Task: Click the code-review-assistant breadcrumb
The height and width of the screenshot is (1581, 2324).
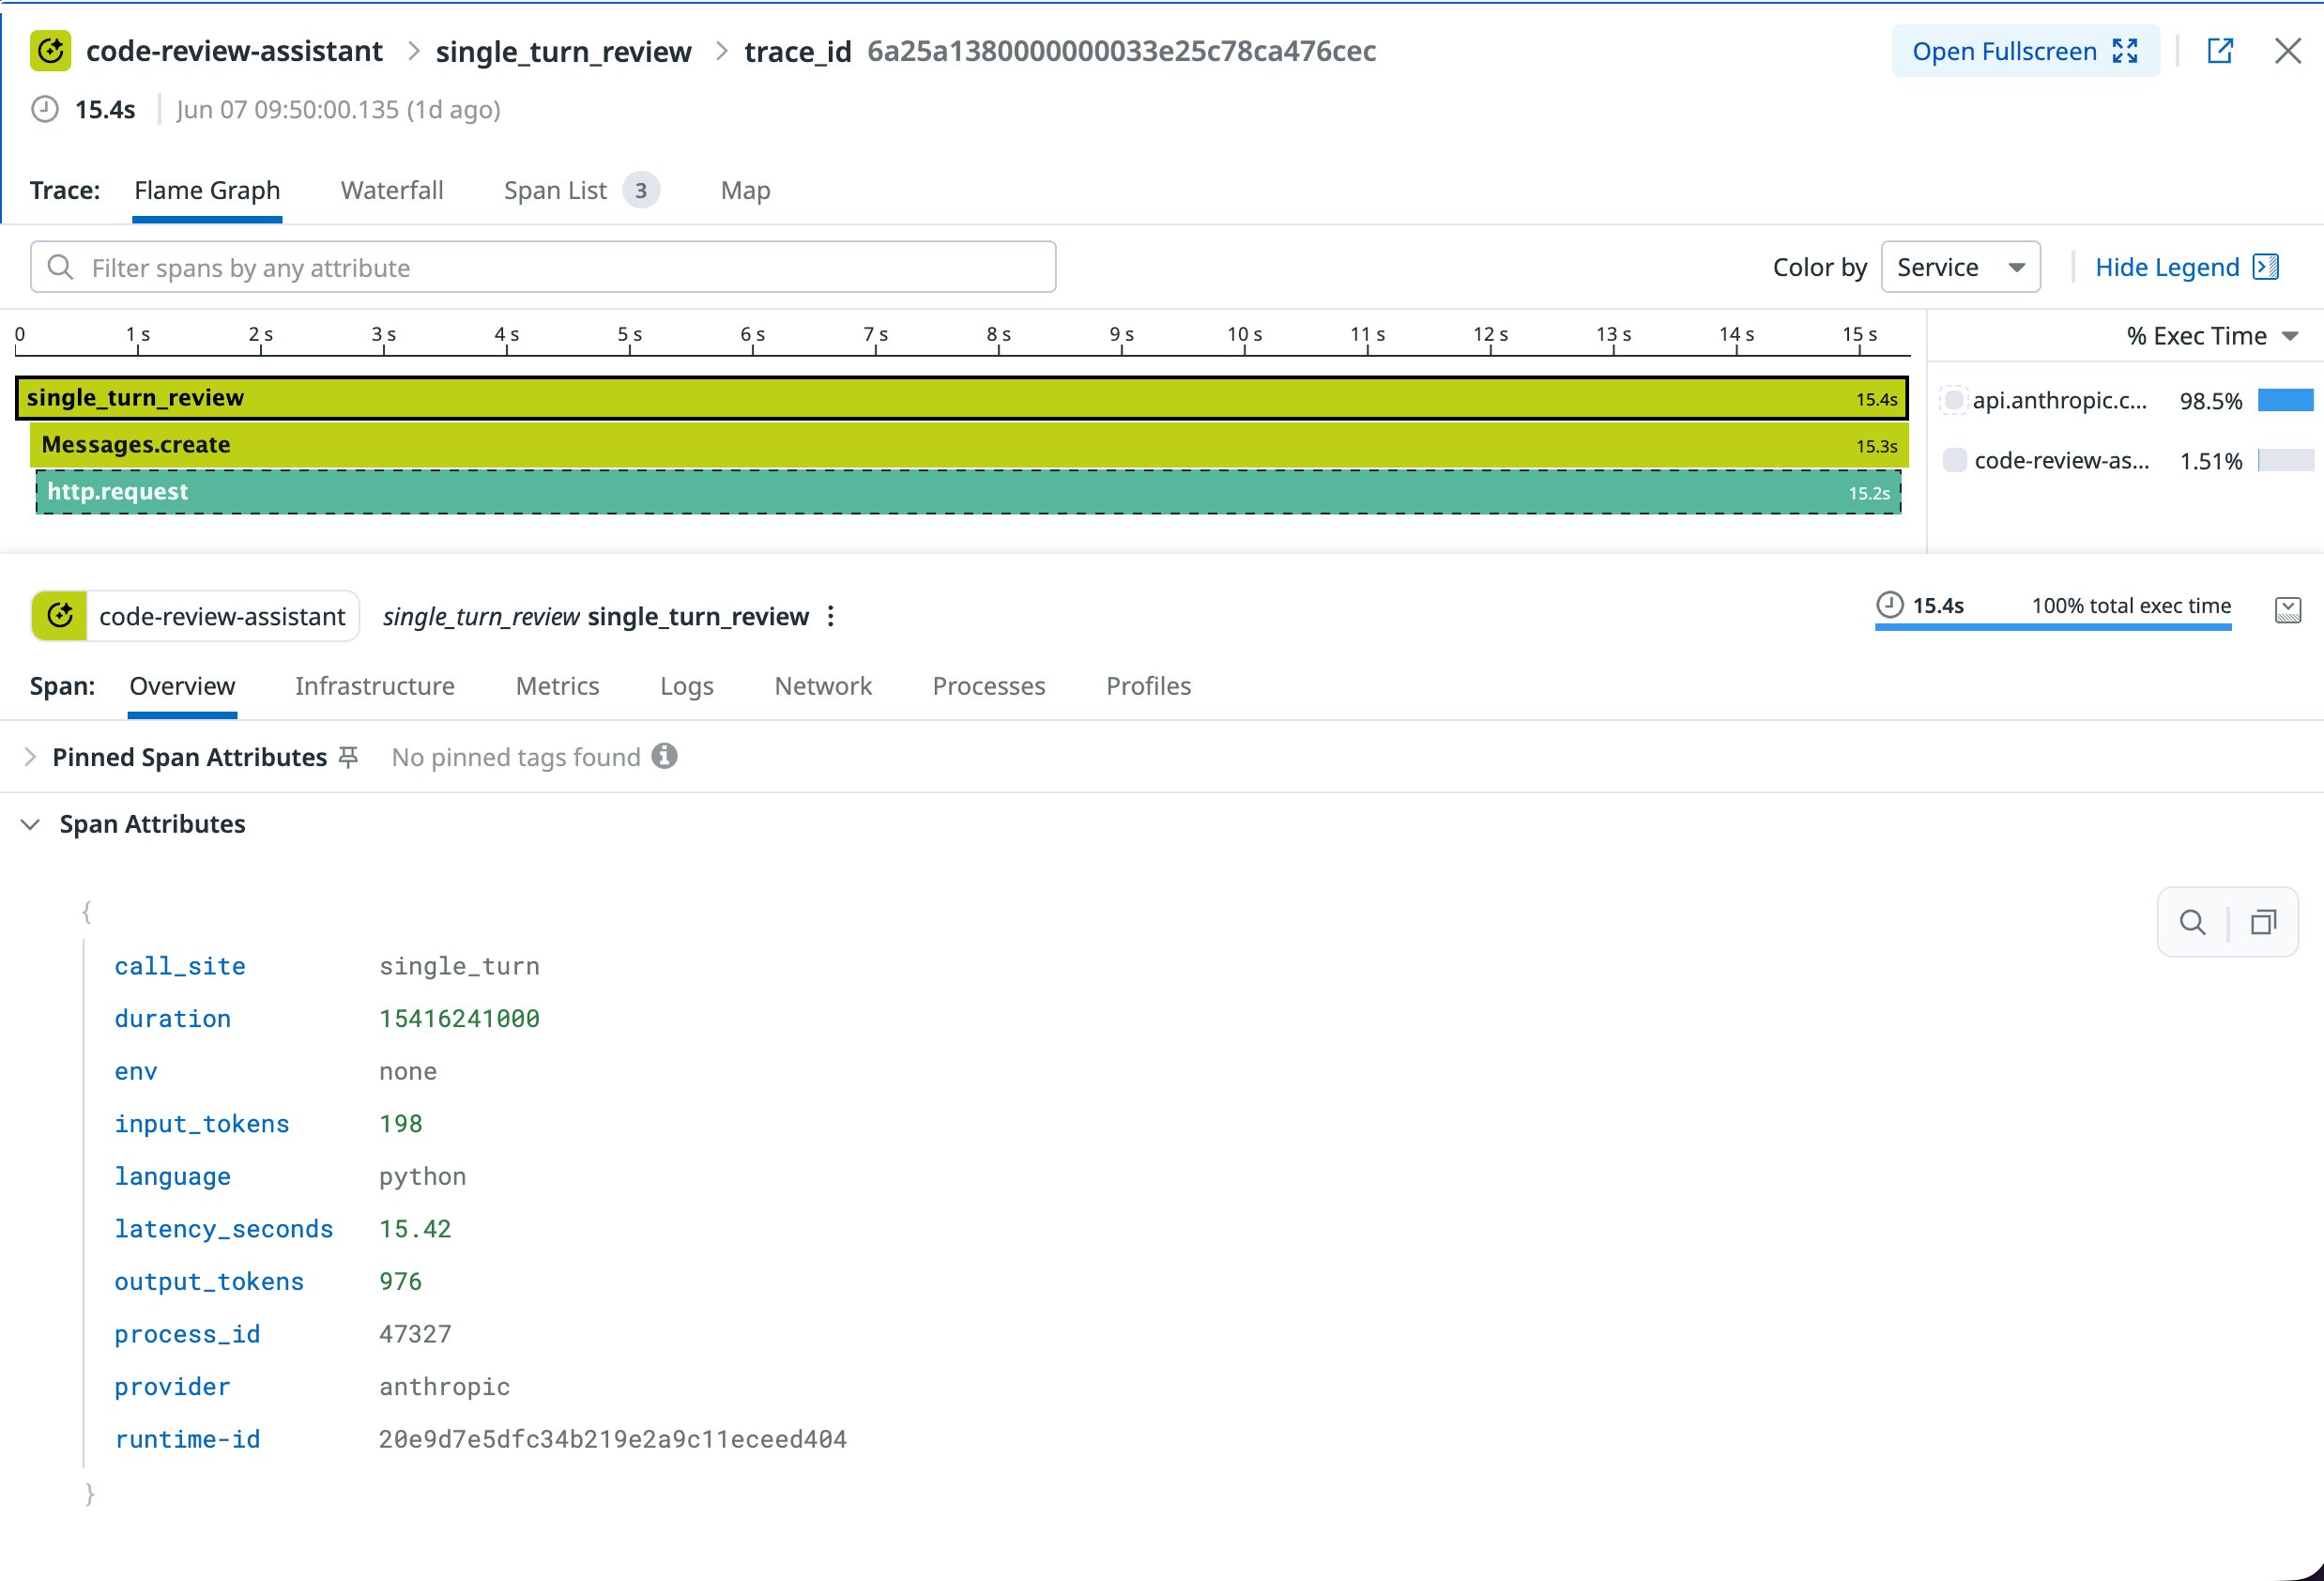Action: pos(234,51)
